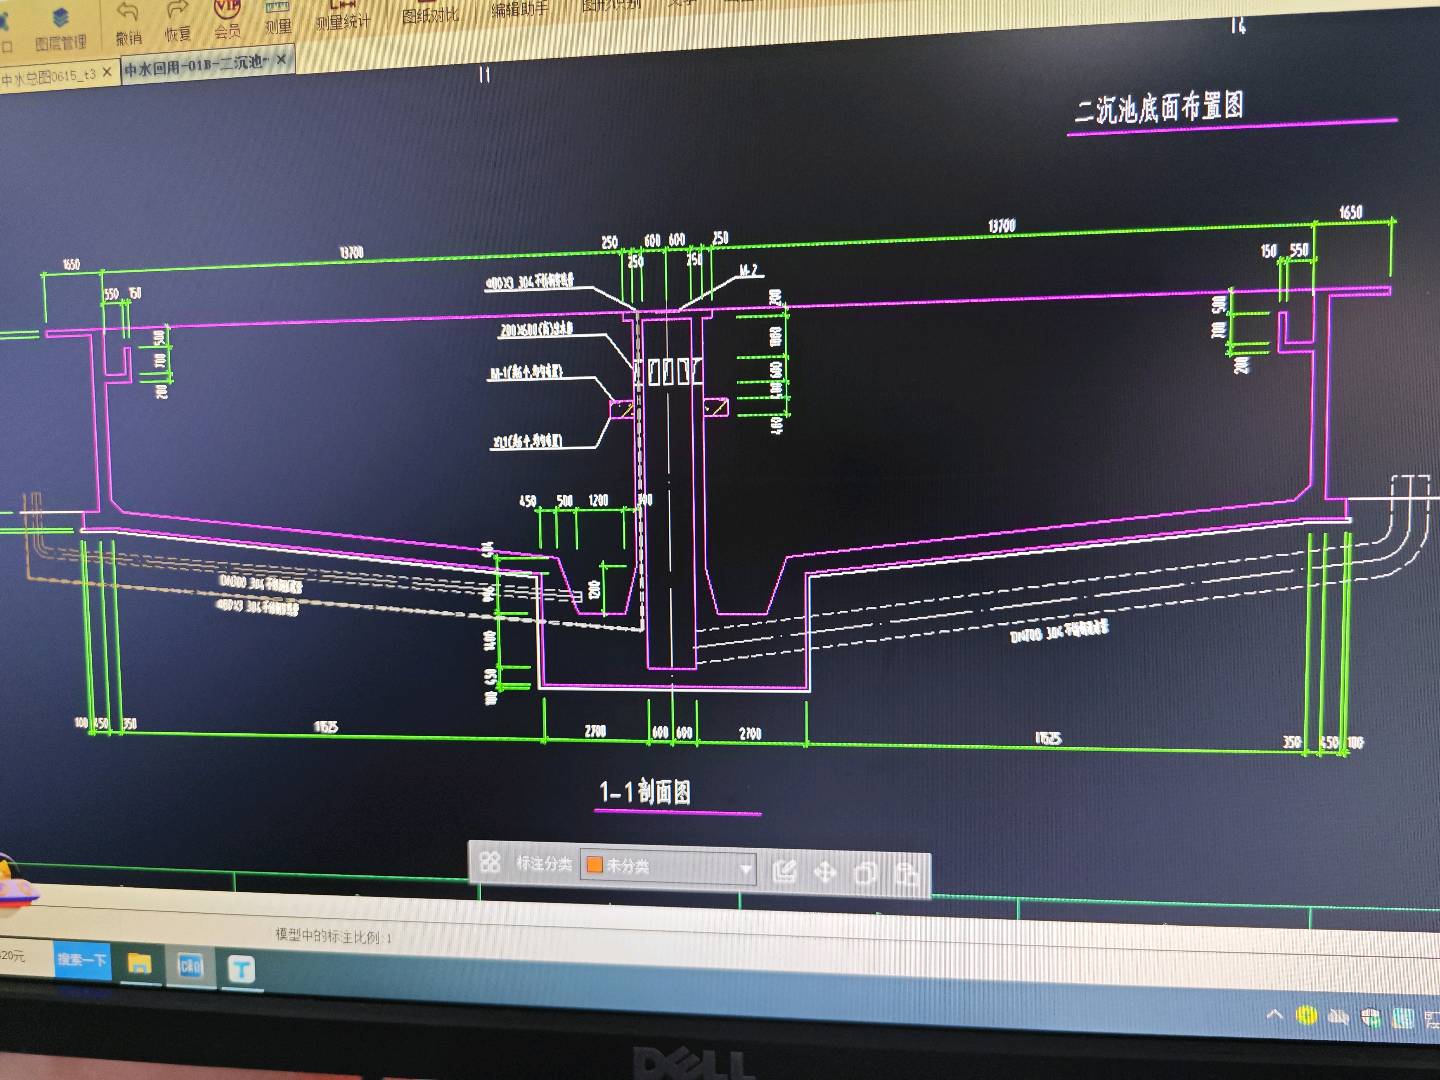
Task: Open the 图纸对比 drawing compare tool
Action: point(430,14)
